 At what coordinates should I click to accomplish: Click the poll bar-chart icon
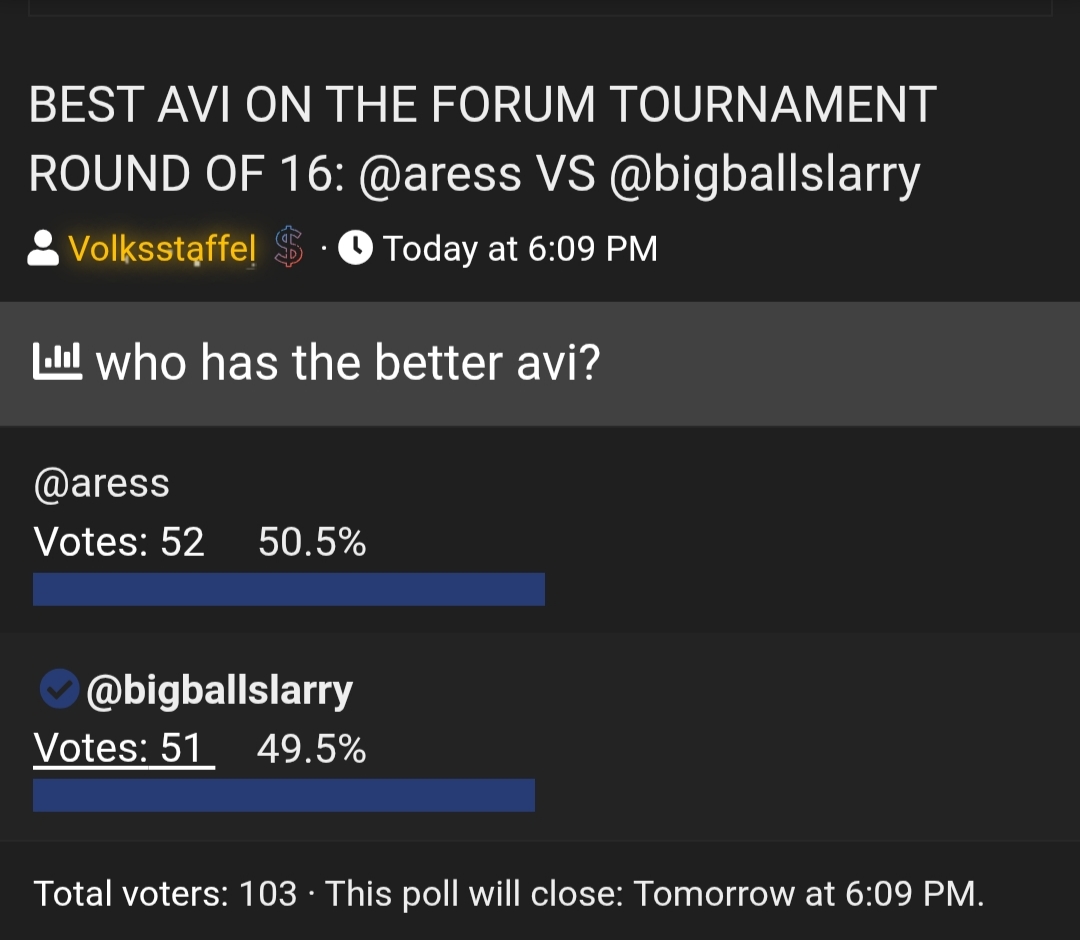point(58,362)
